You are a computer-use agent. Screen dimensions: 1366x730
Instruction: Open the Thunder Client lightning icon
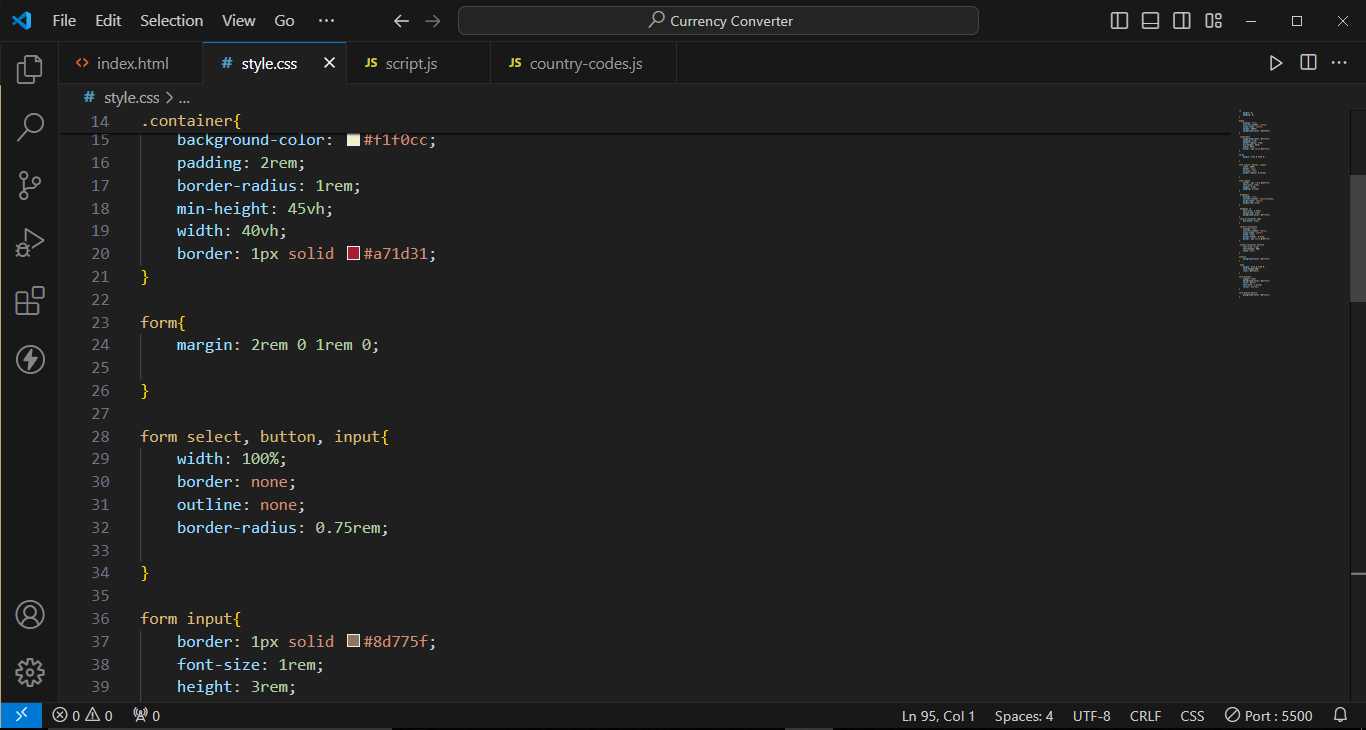point(30,359)
